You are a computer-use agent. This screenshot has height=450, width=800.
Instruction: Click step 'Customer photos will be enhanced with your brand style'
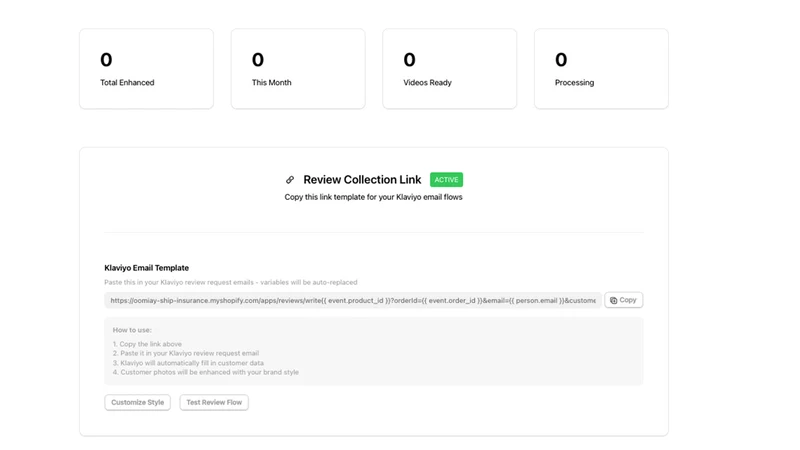point(206,372)
